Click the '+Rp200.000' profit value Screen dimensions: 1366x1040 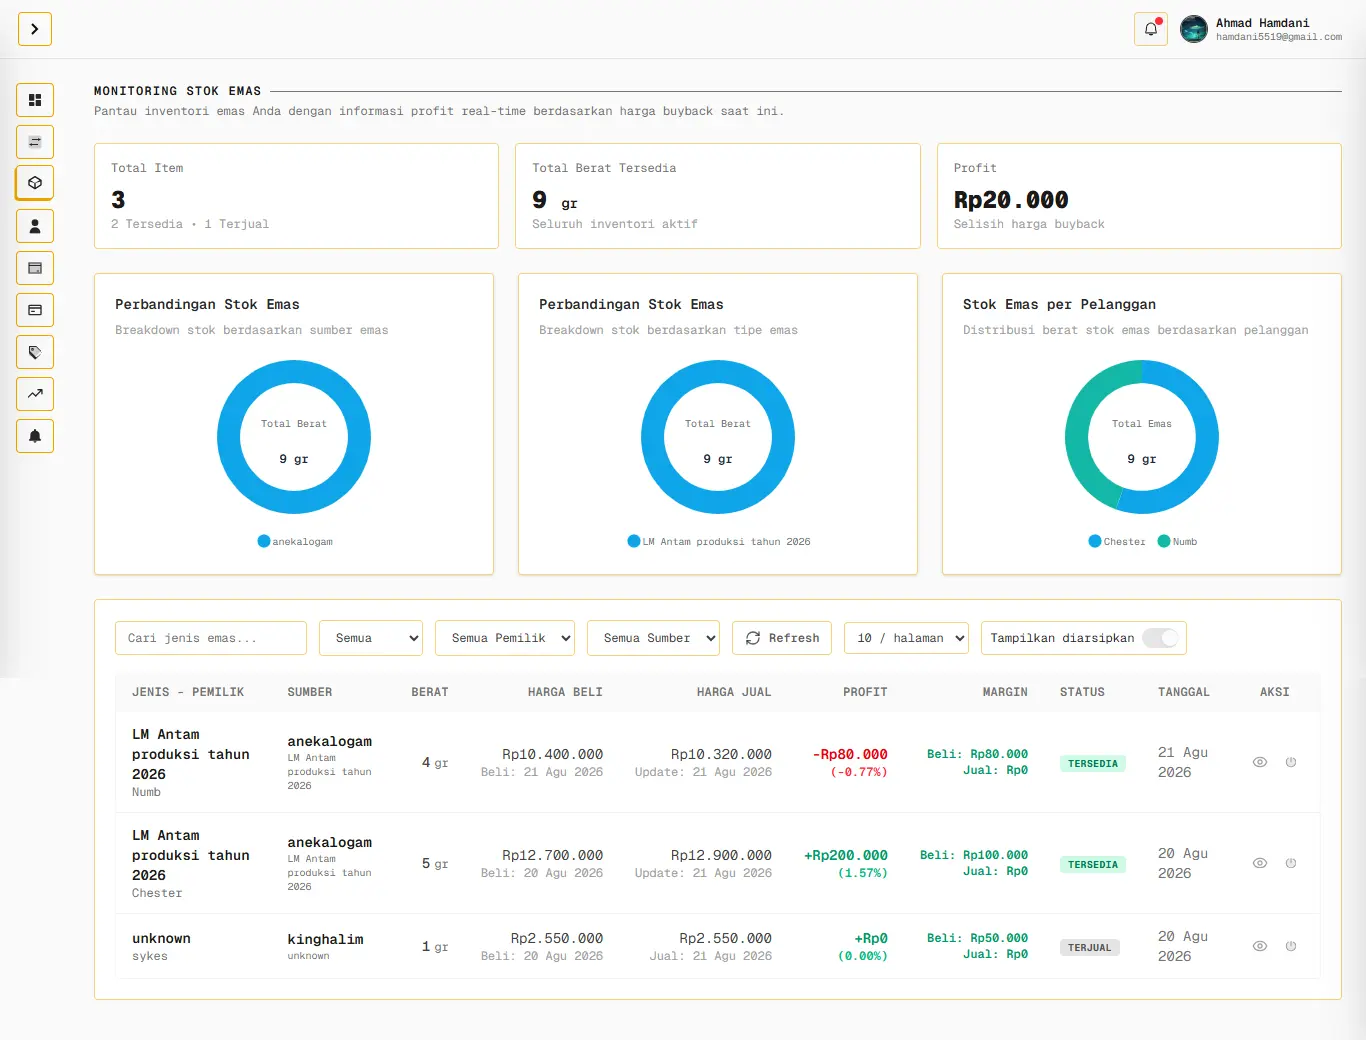pos(846,855)
